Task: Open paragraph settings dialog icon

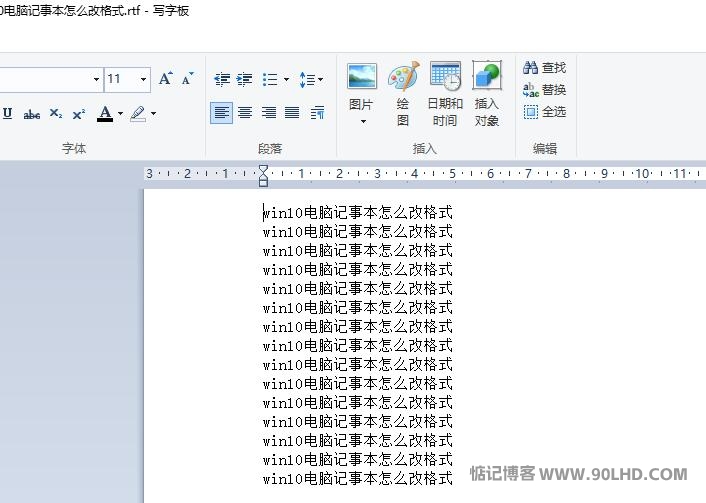Action: (x=317, y=113)
